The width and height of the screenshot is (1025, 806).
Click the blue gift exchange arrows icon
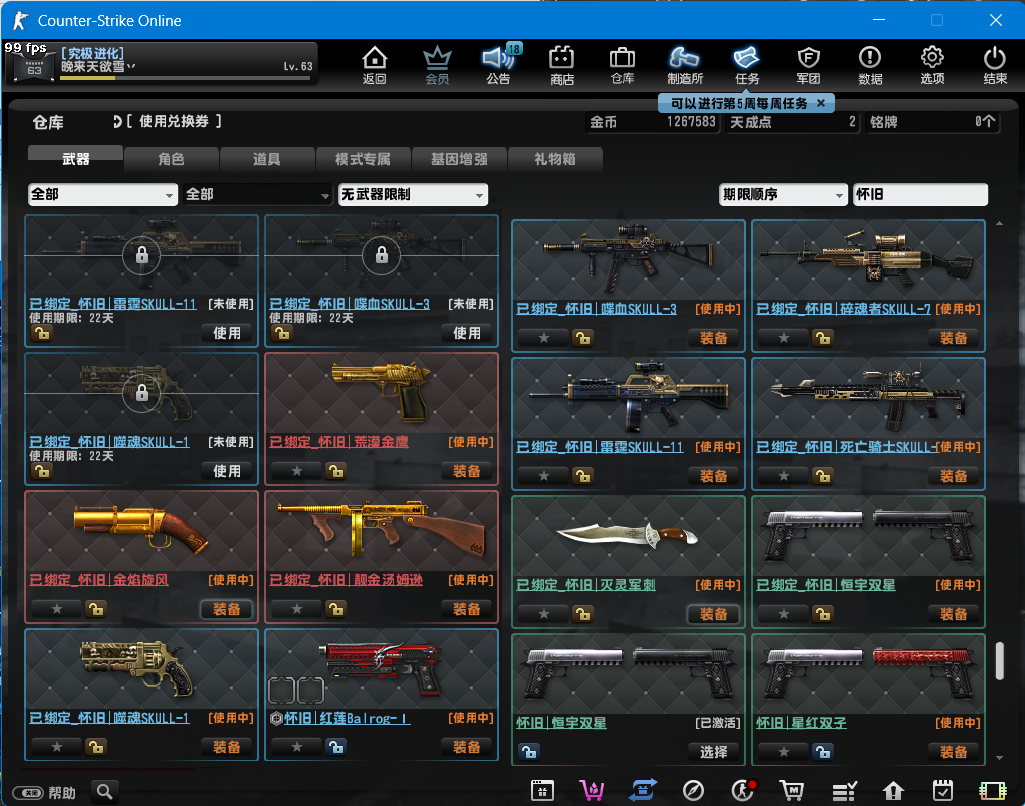tap(643, 791)
